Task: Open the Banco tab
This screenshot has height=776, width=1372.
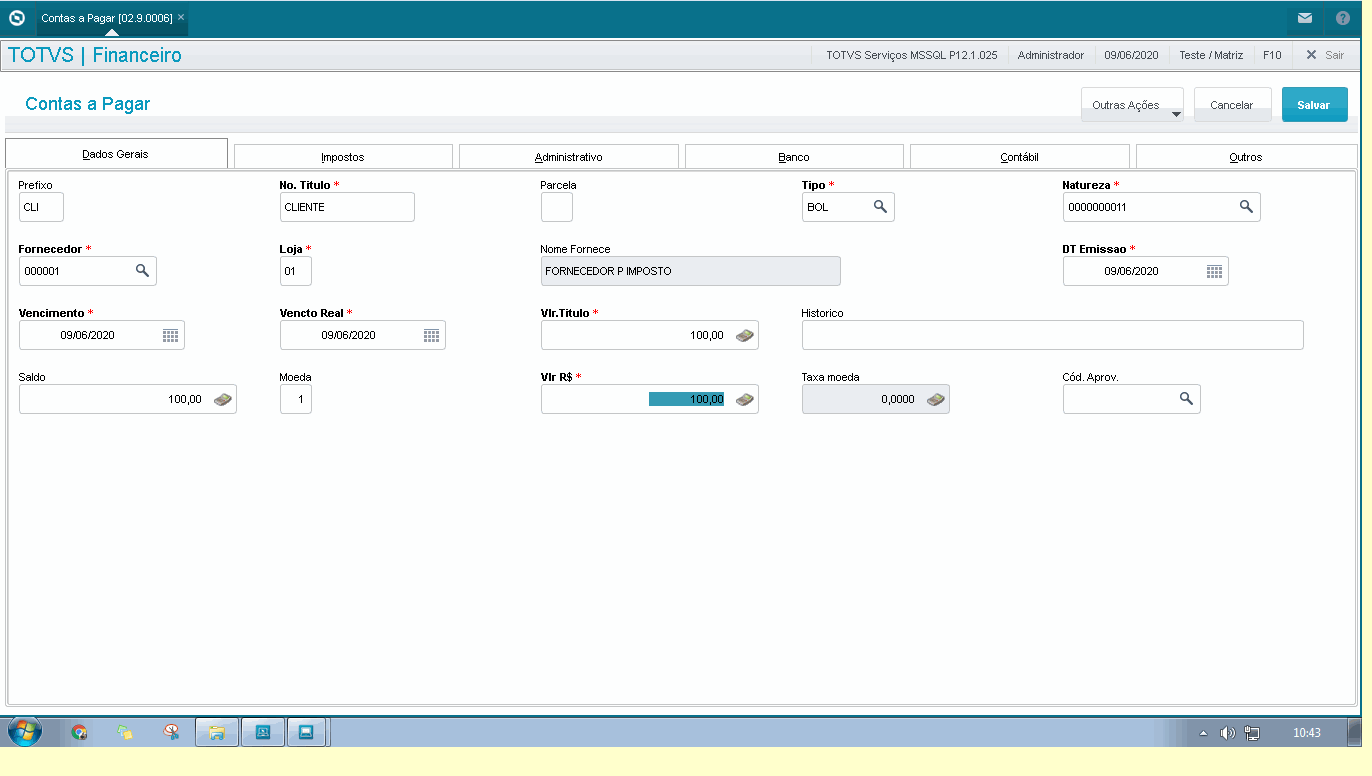Action: coord(794,157)
